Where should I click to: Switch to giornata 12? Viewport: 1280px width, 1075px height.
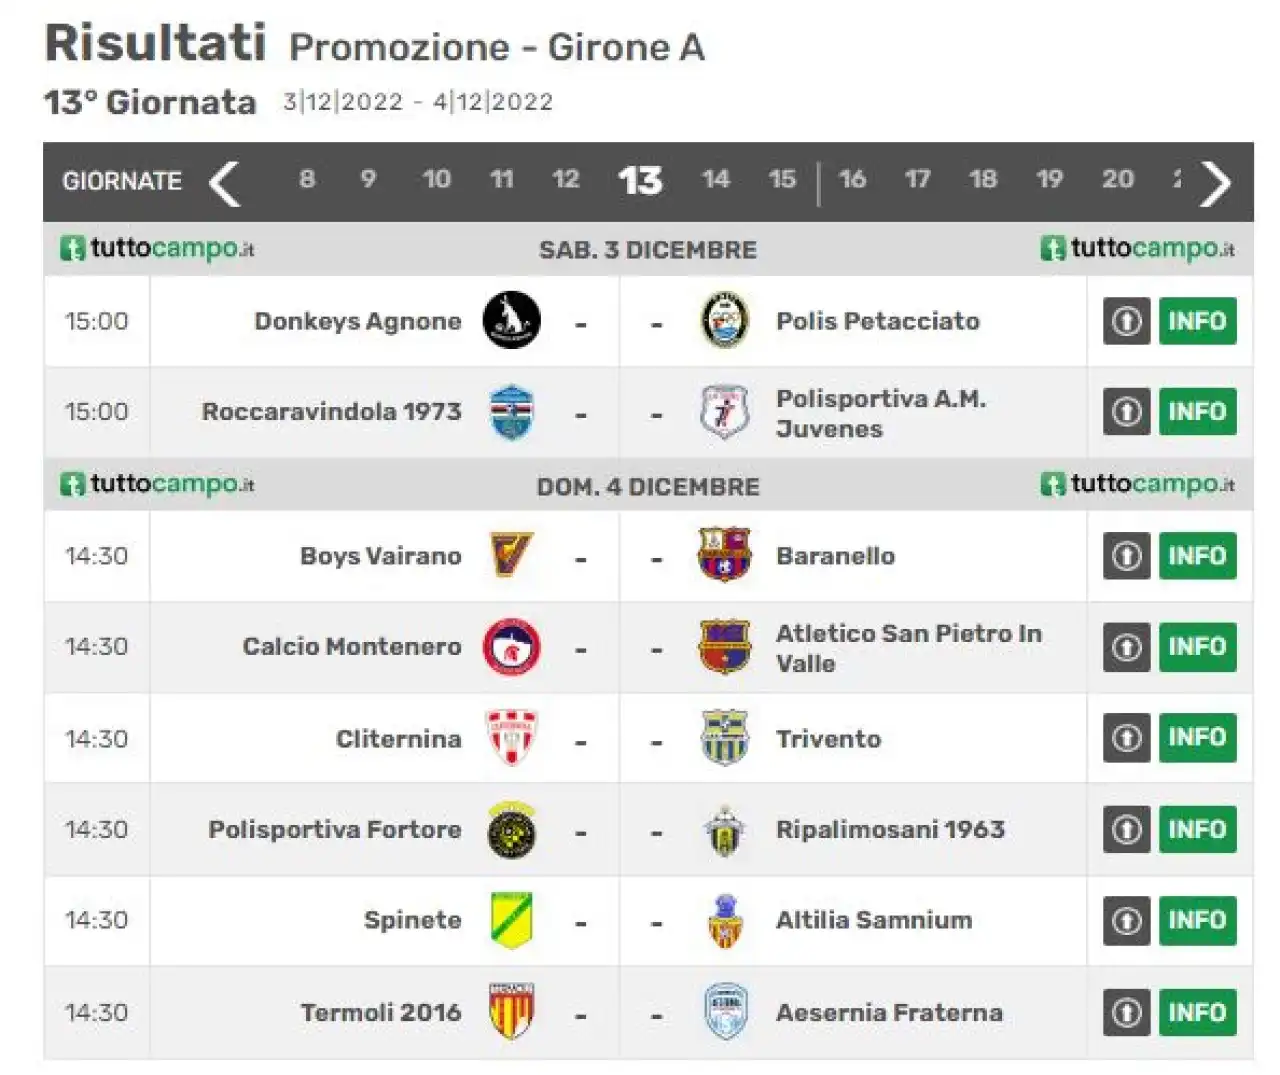click(x=566, y=179)
